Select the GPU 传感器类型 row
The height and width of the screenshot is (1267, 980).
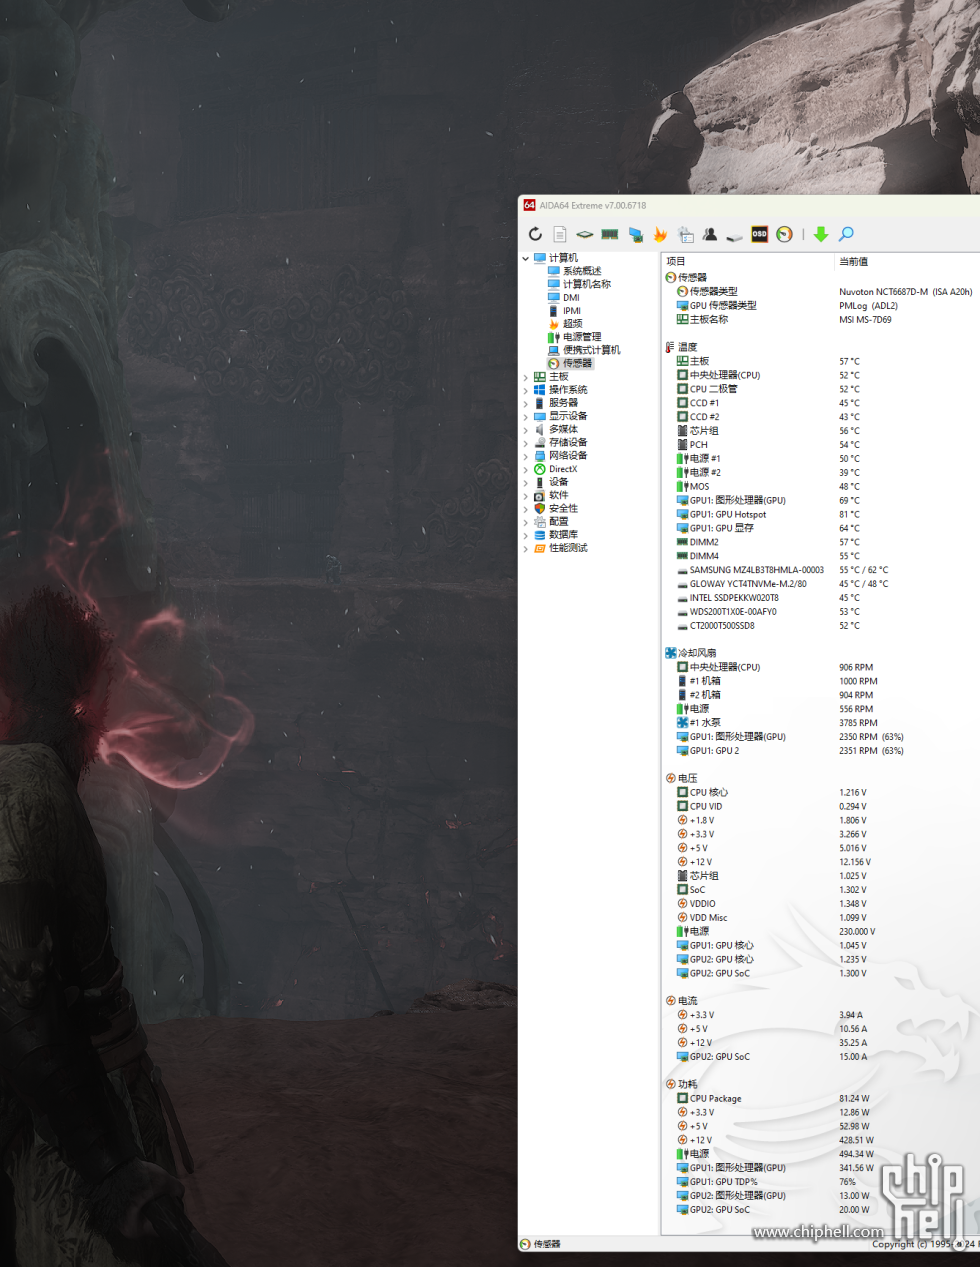pyautogui.click(x=820, y=305)
